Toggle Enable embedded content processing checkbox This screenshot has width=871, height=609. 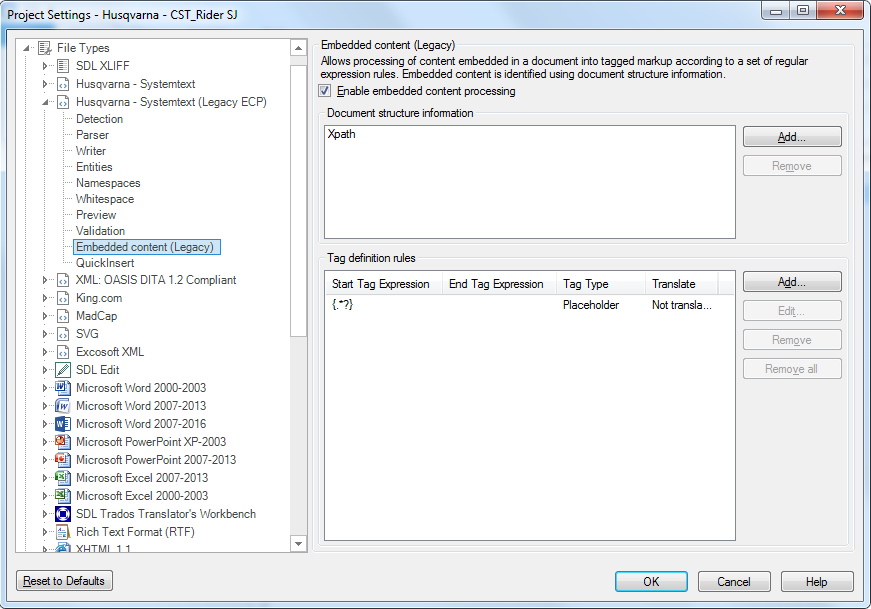325,91
